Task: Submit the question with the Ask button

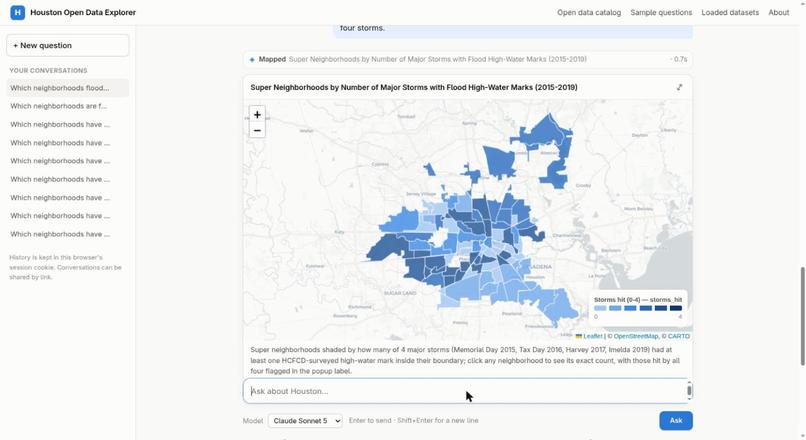Action: [675, 420]
